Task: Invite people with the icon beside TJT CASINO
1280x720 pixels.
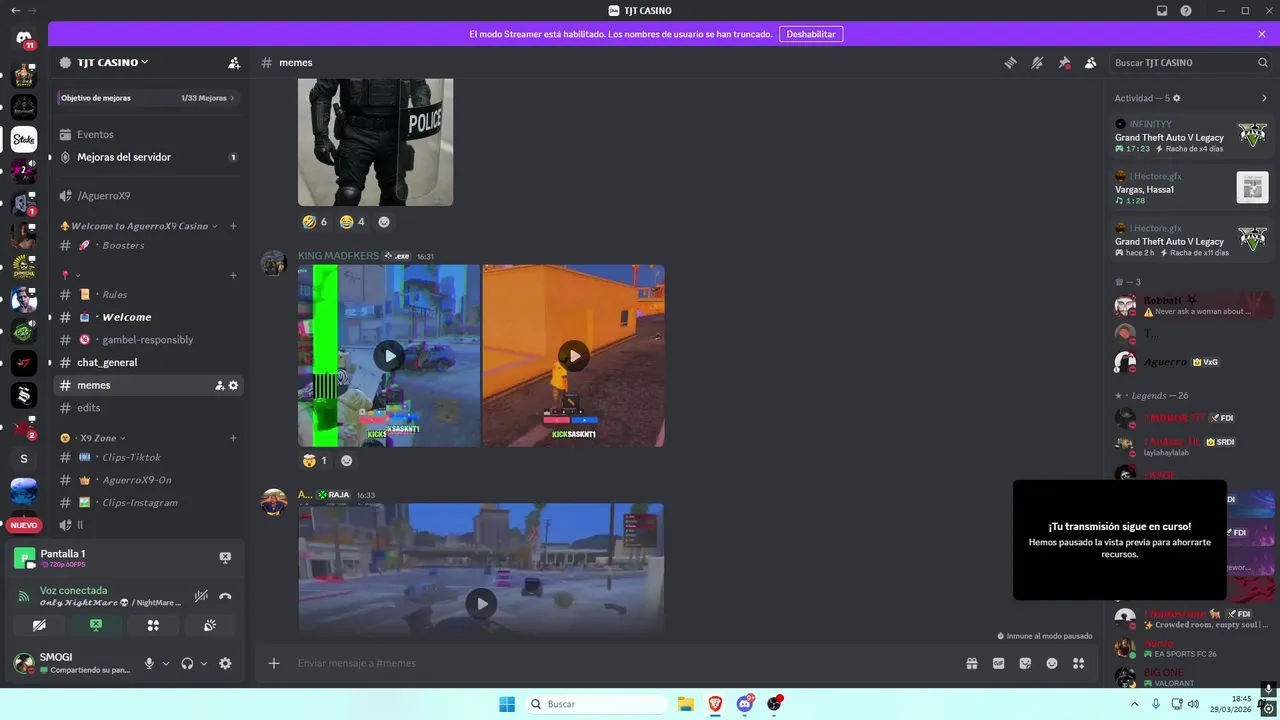Action: 234,62
